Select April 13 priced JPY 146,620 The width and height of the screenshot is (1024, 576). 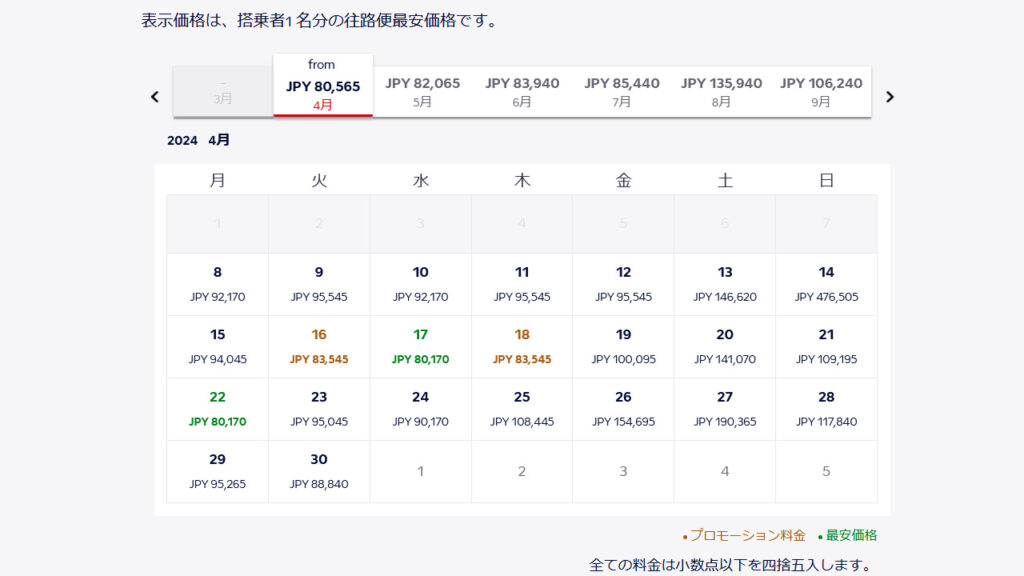[x=725, y=284]
